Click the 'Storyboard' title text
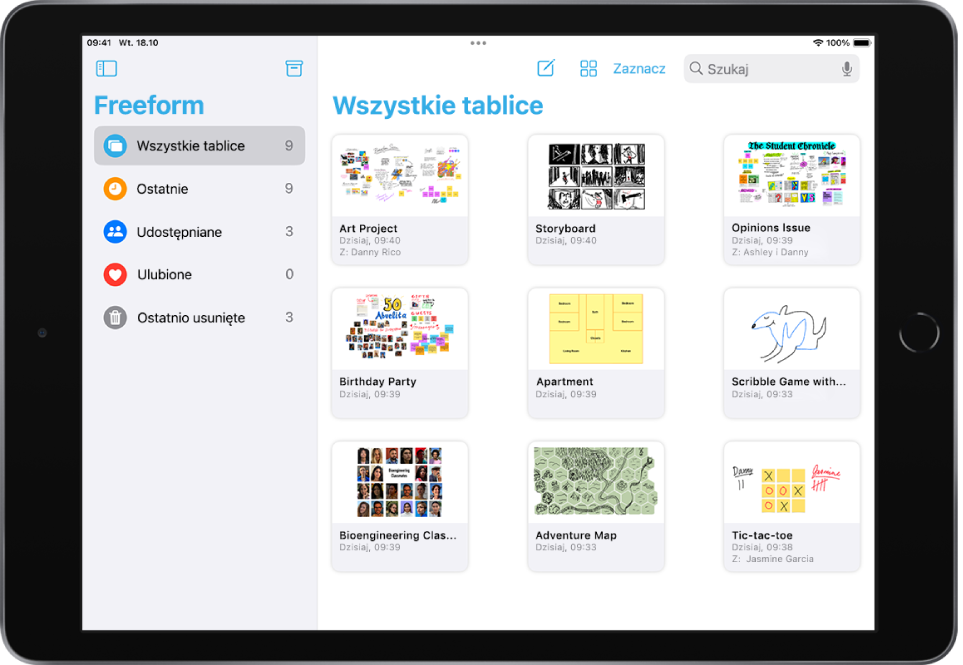This screenshot has height=665, width=963. (x=565, y=228)
